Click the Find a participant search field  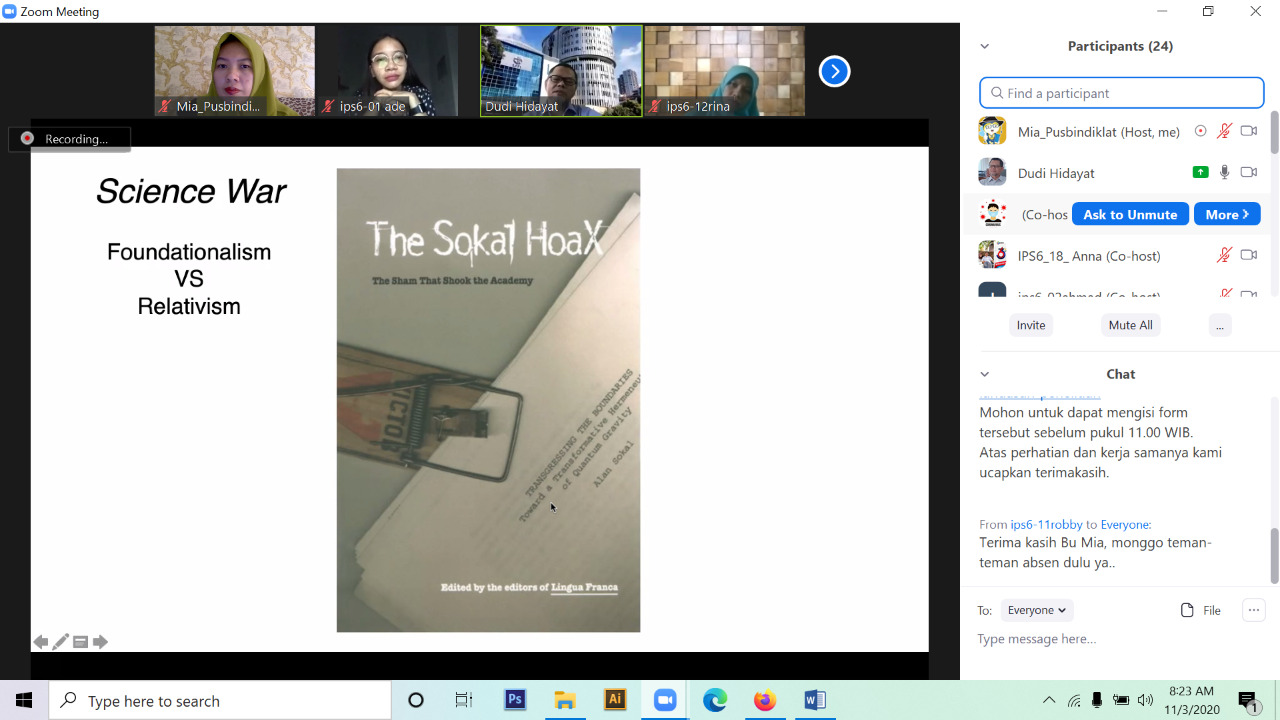click(x=1121, y=93)
